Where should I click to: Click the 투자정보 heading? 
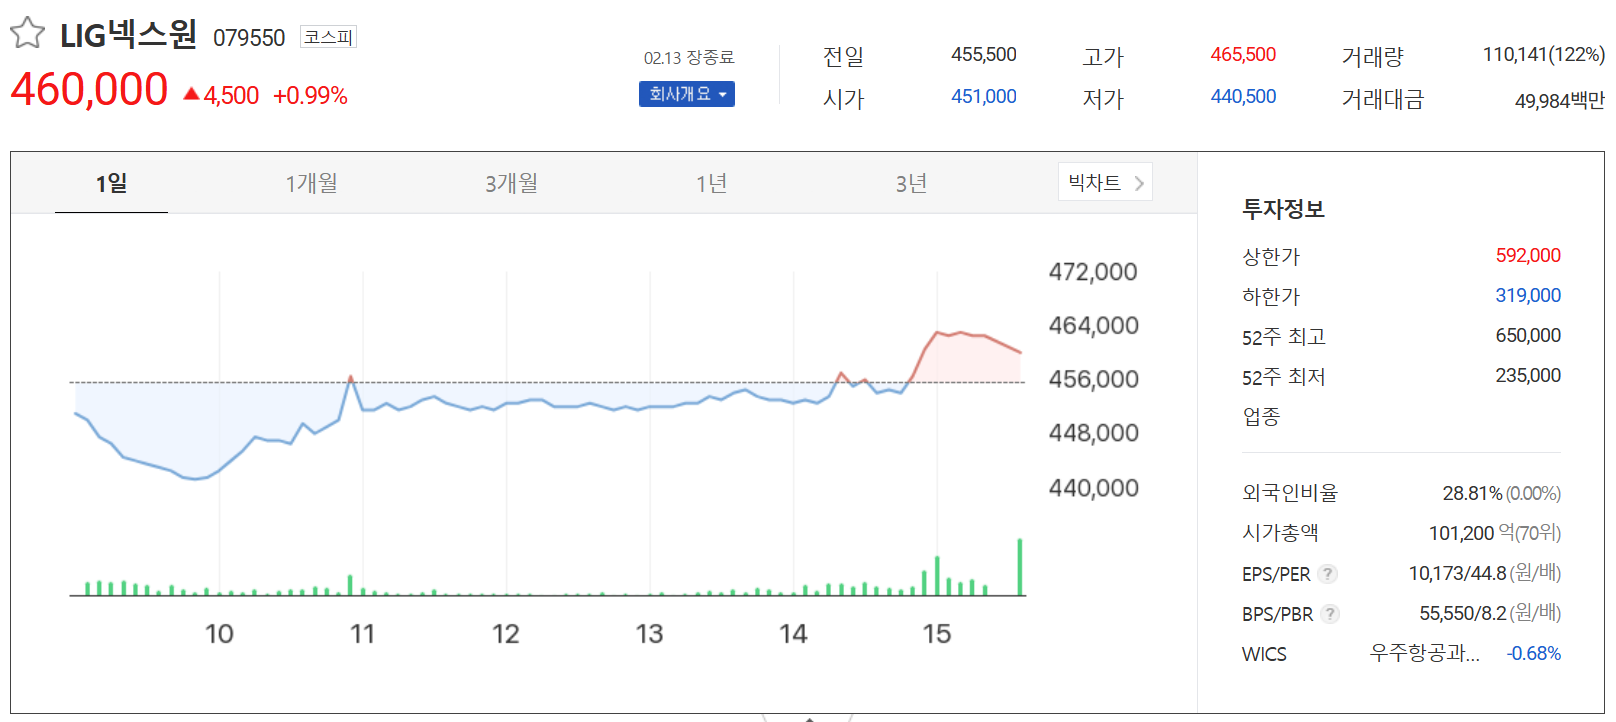click(1283, 209)
